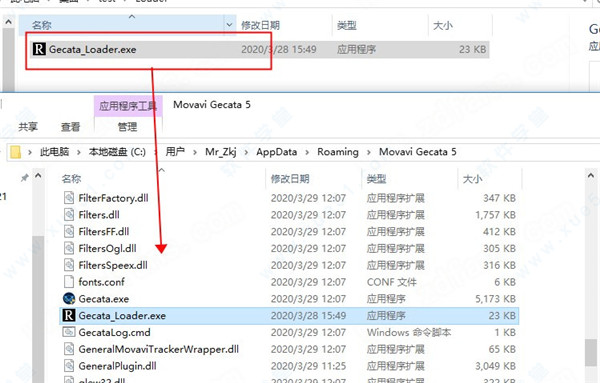600x383 pixels.
Task: Open 名称 column dropdown in top window
Action: [x=229, y=25]
